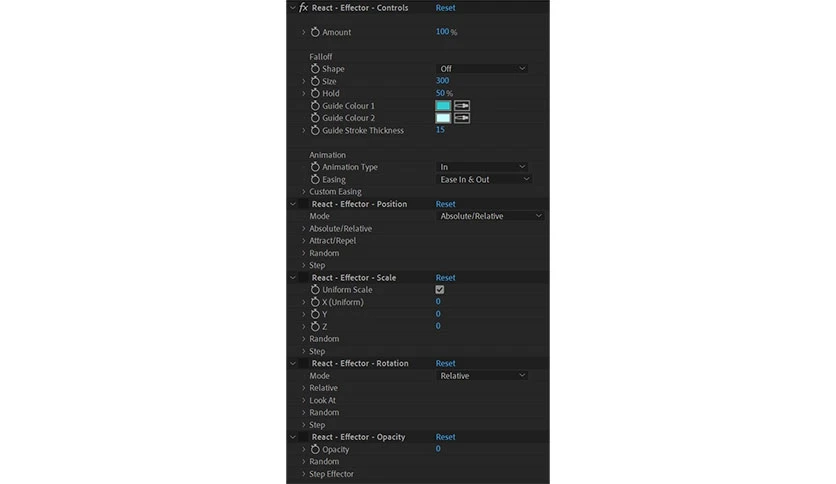This screenshot has height=484, width=836.
Task: Open the Guide Colour 1 swatch
Action: (x=443, y=106)
